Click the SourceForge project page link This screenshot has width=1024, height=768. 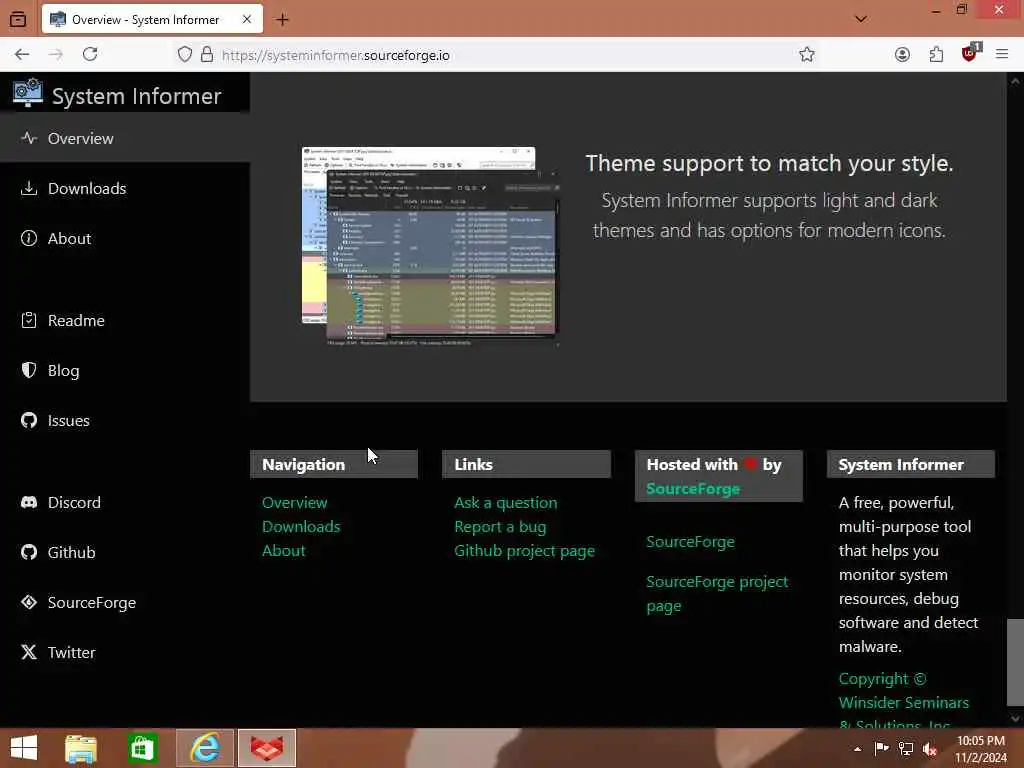(x=717, y=594)
